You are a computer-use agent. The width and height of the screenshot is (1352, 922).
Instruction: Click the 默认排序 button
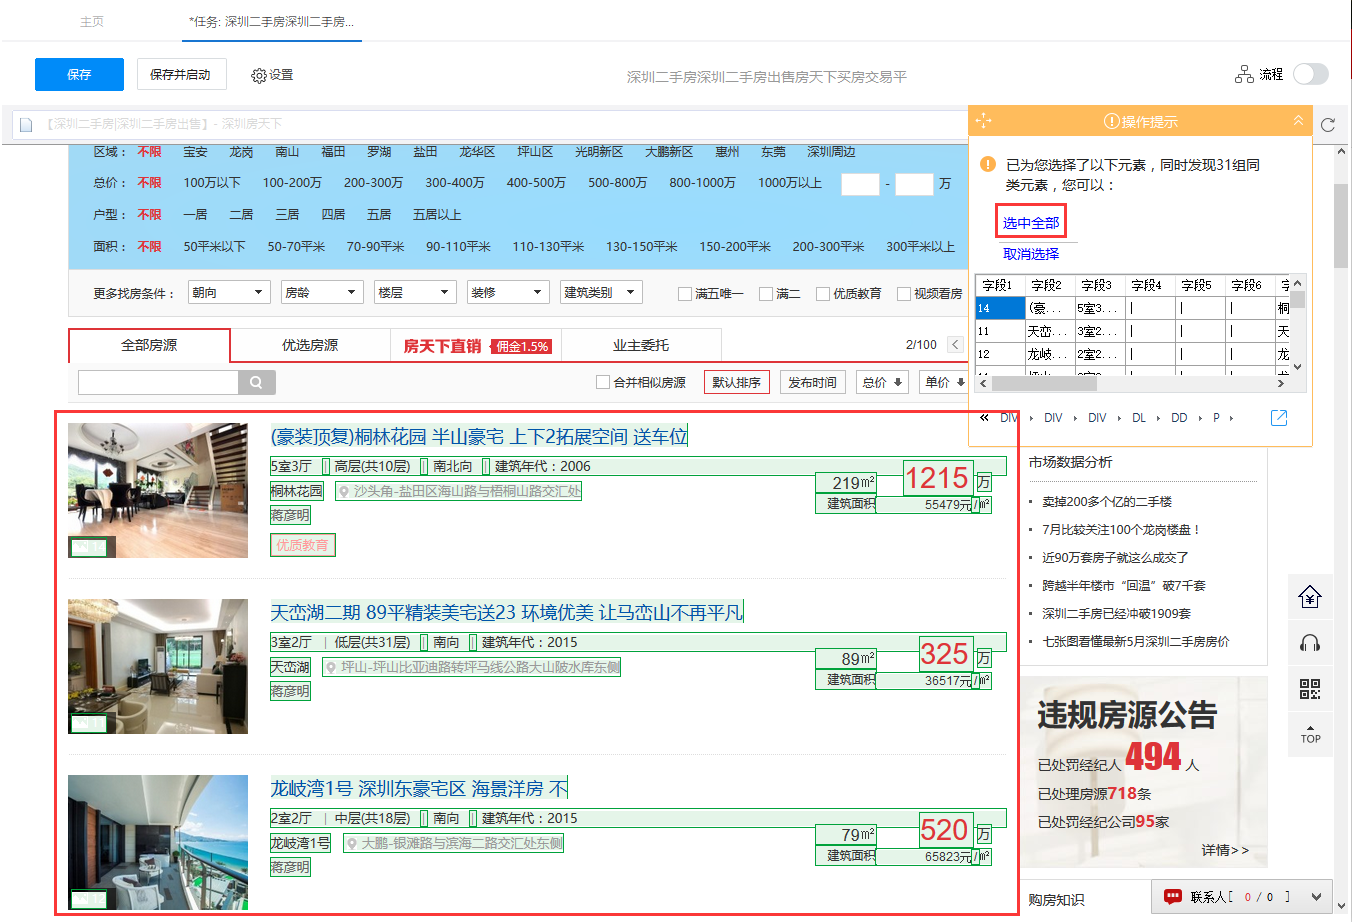(736, 382)
